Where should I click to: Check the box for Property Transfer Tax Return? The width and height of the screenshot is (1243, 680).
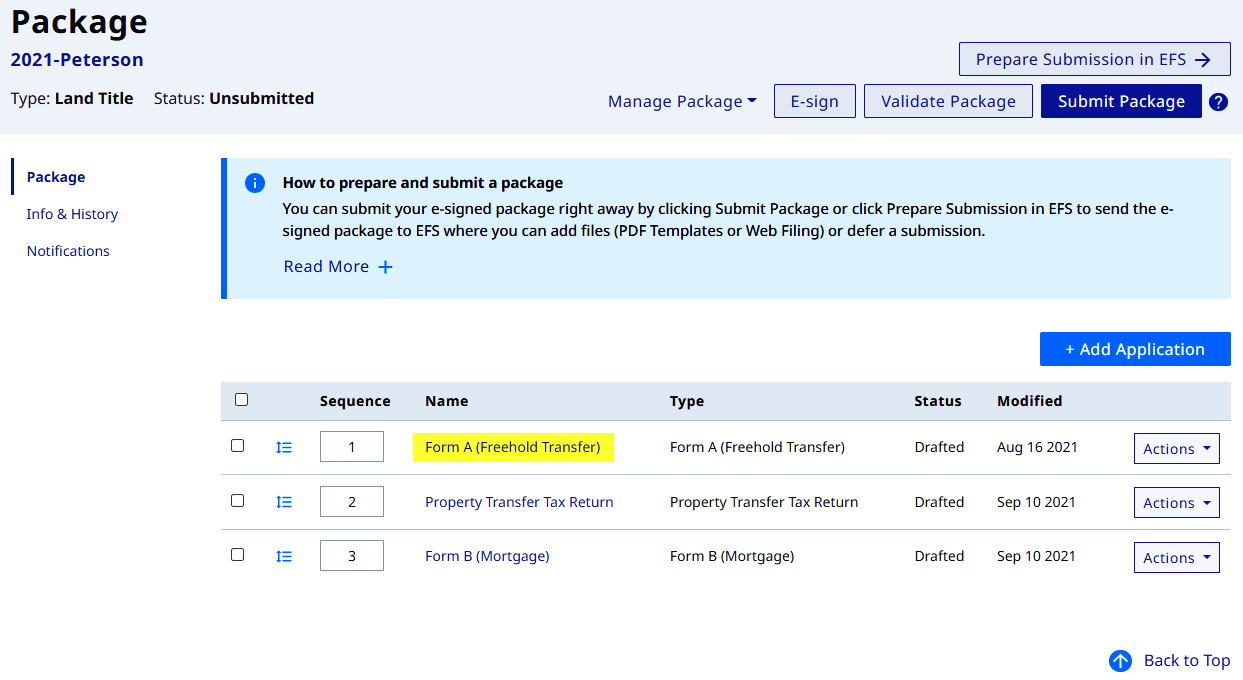237,500
